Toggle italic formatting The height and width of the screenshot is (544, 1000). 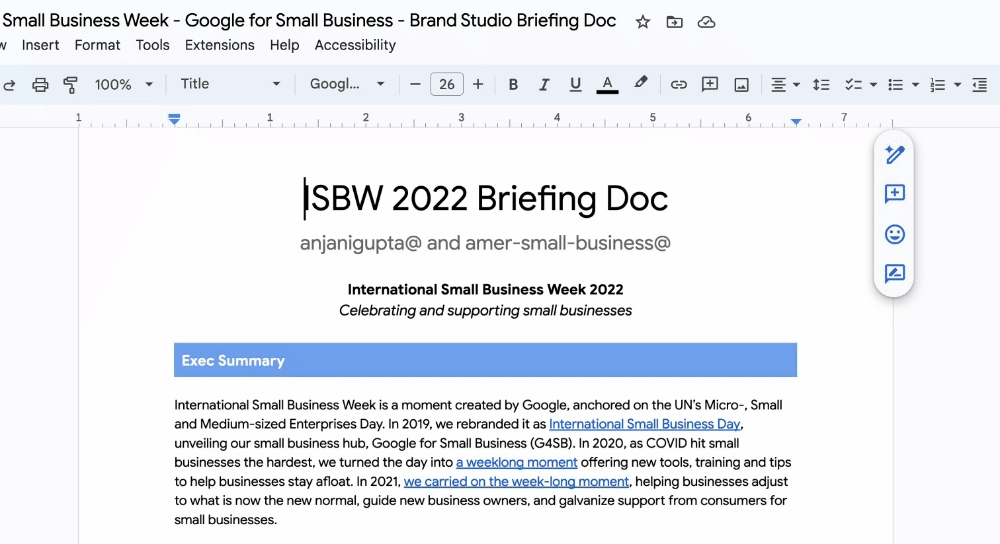tap(544, 85)
